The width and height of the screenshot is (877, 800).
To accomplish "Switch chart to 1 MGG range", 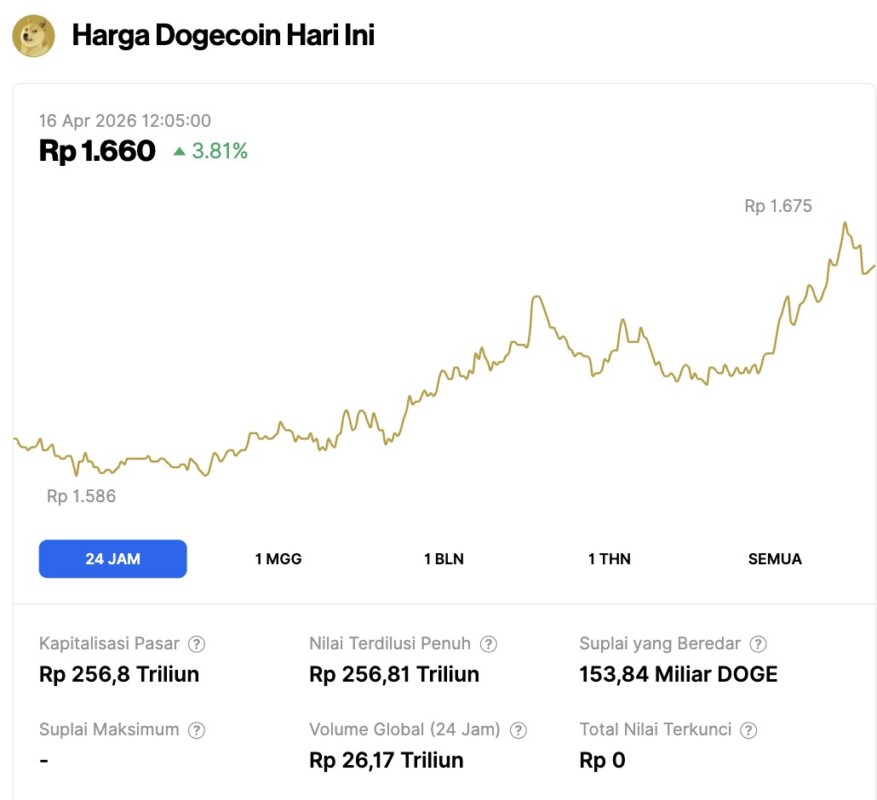I will [x=278, y=559].
